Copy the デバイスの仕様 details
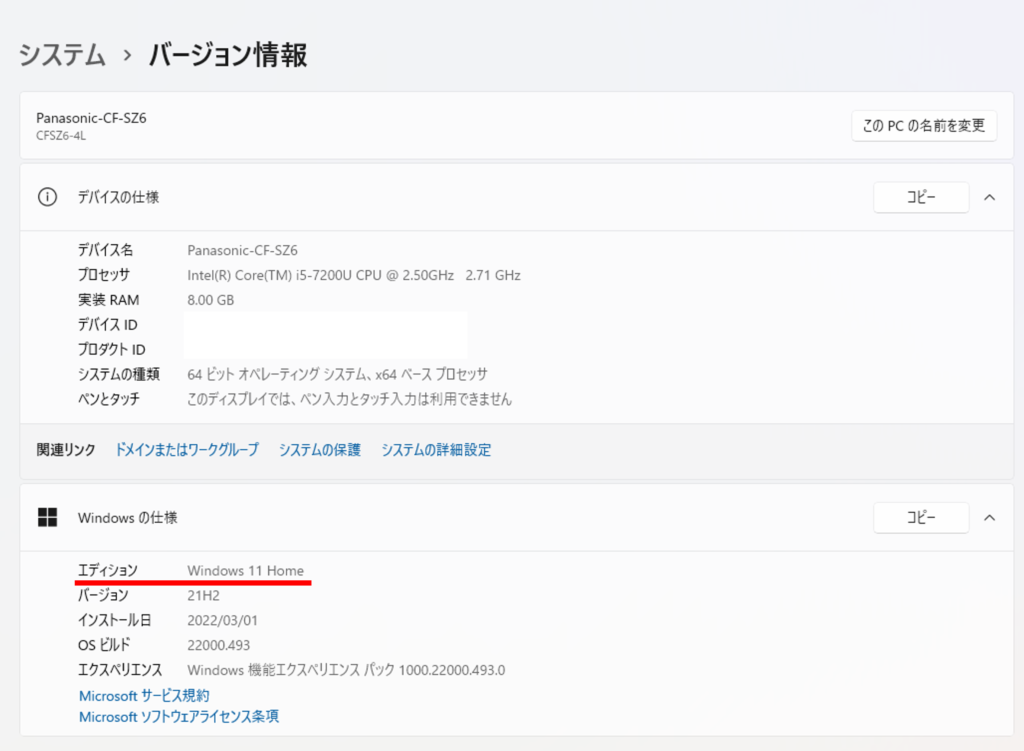 coord(921,197)
